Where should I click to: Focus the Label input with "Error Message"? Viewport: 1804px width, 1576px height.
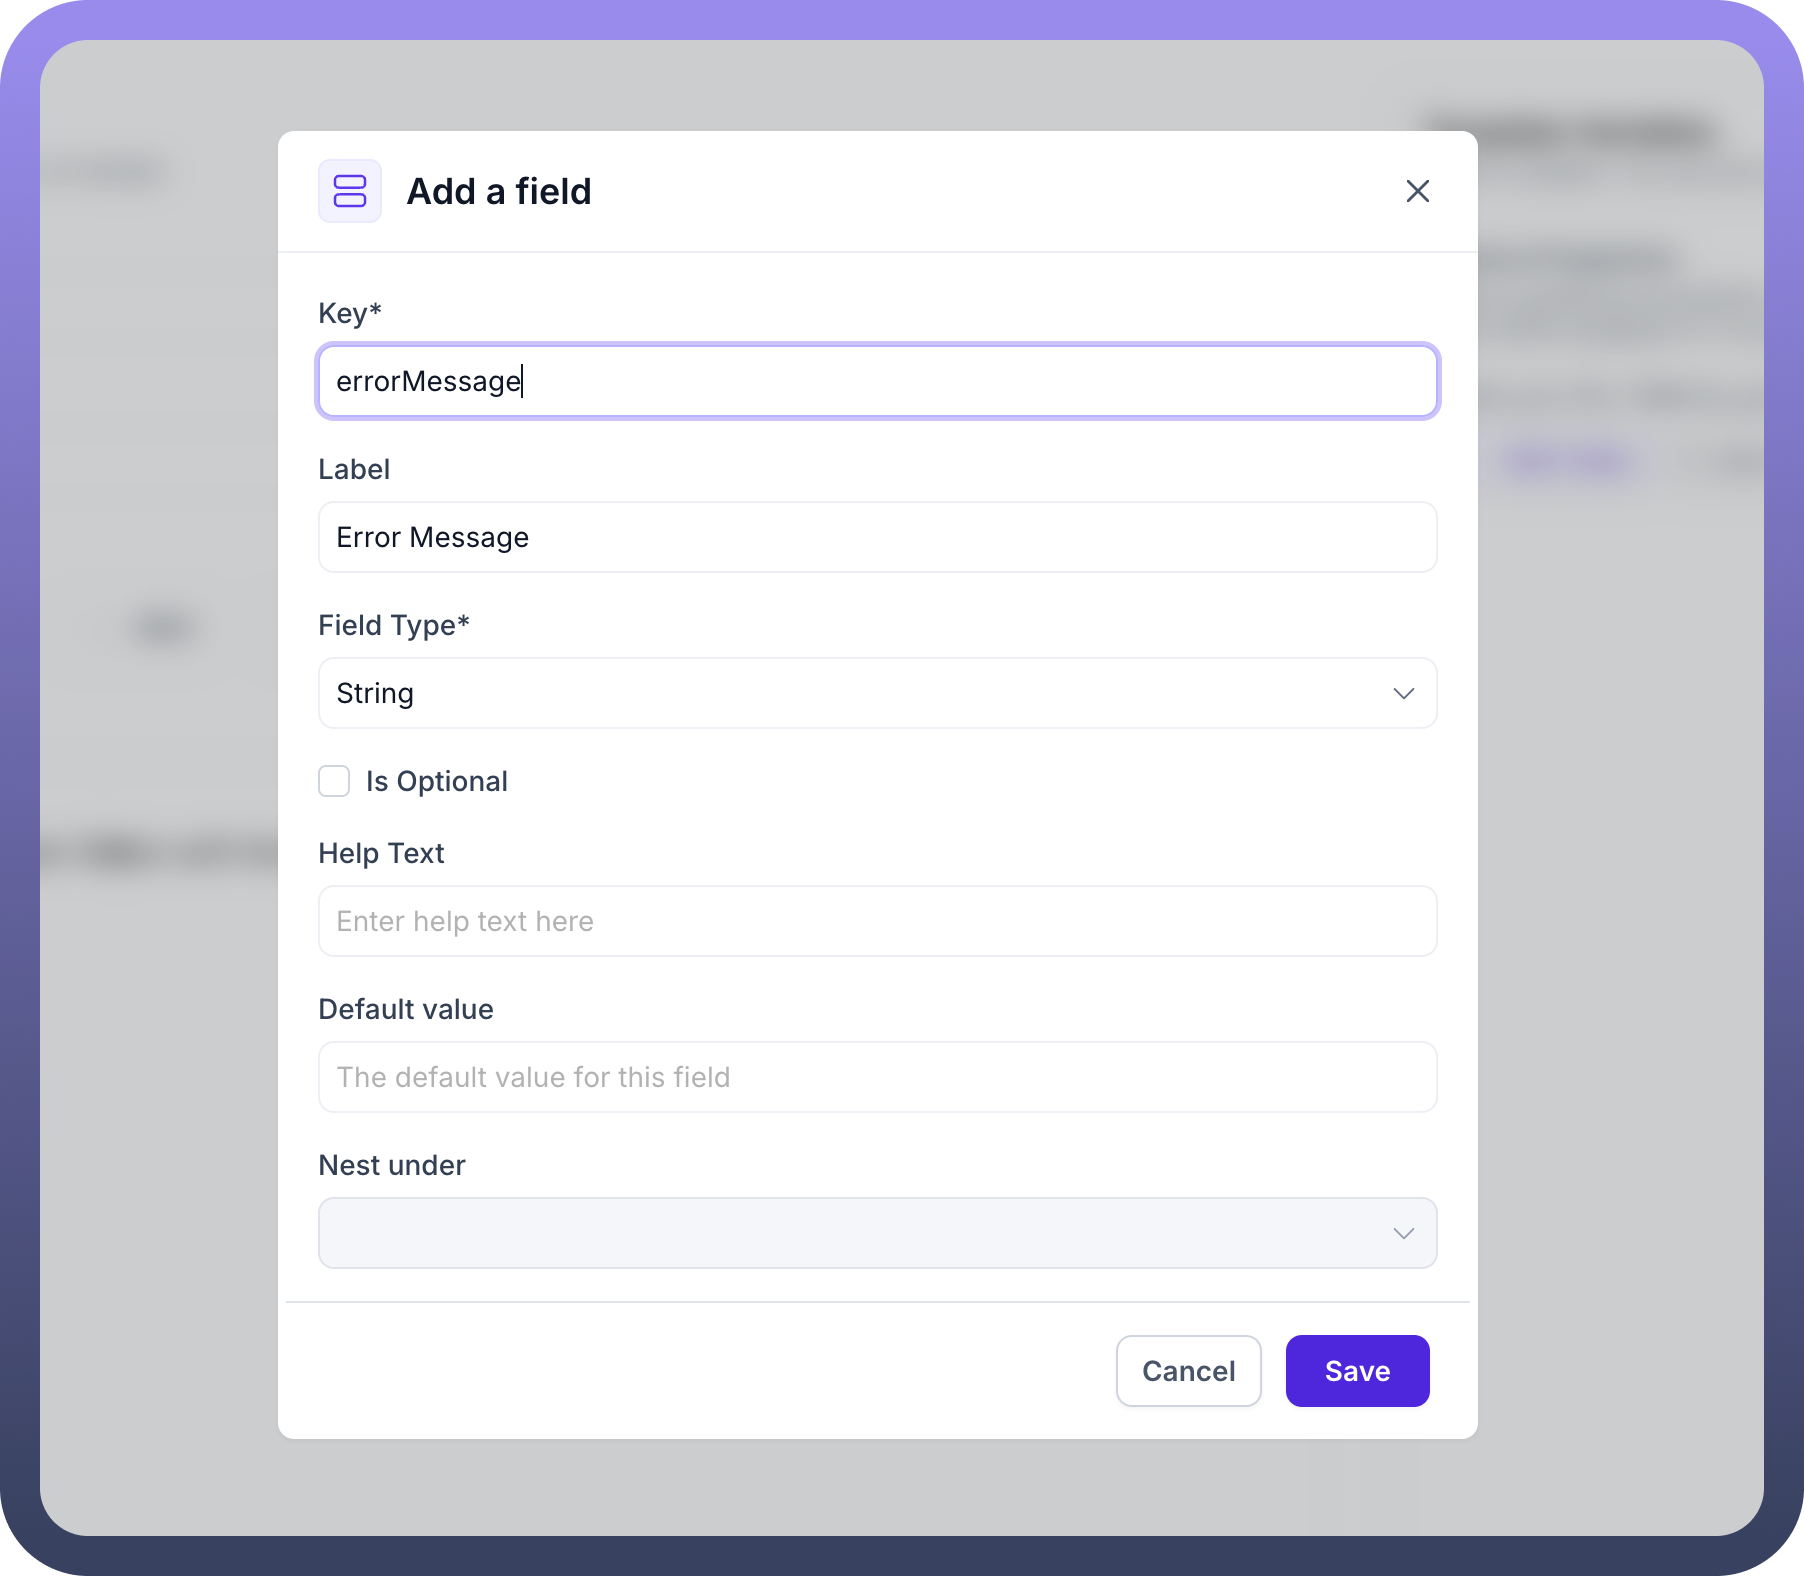pos(876,537)
